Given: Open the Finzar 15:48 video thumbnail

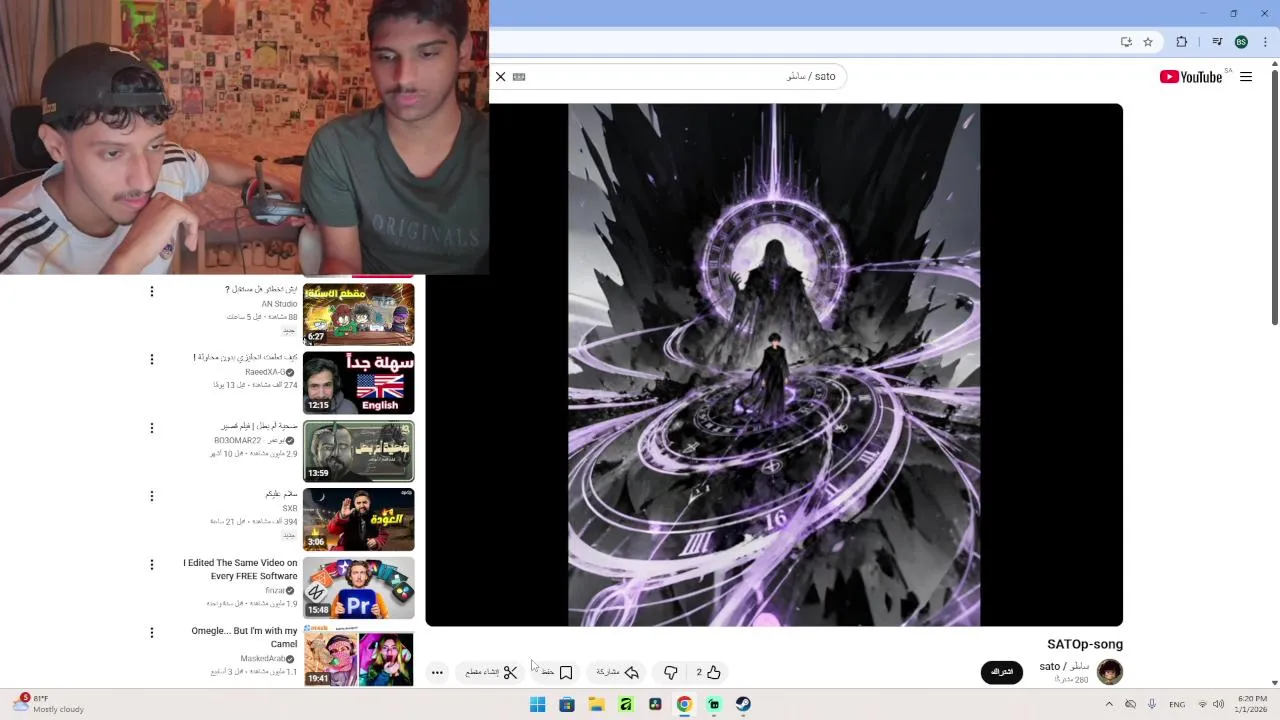Looking at the screenshot, I should coord(358,588).
